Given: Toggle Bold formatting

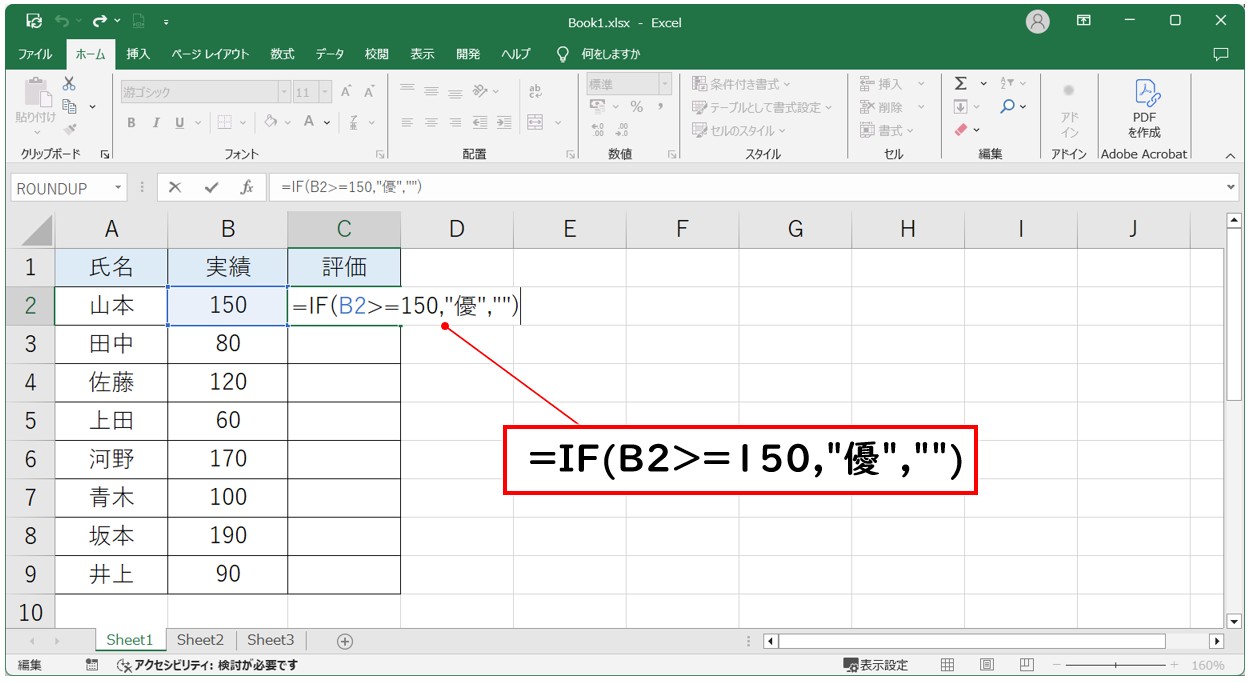Looking at the screenshot, I should tap(131, 122).
